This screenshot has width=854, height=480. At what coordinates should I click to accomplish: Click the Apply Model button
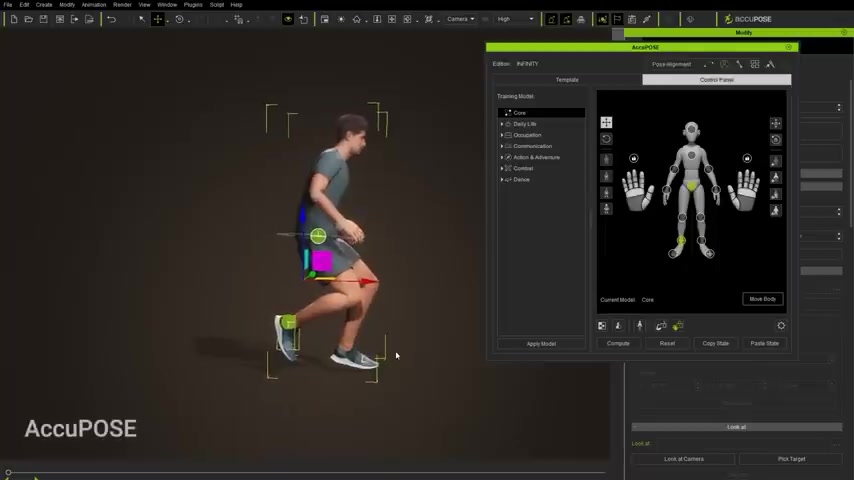point(541,344)
